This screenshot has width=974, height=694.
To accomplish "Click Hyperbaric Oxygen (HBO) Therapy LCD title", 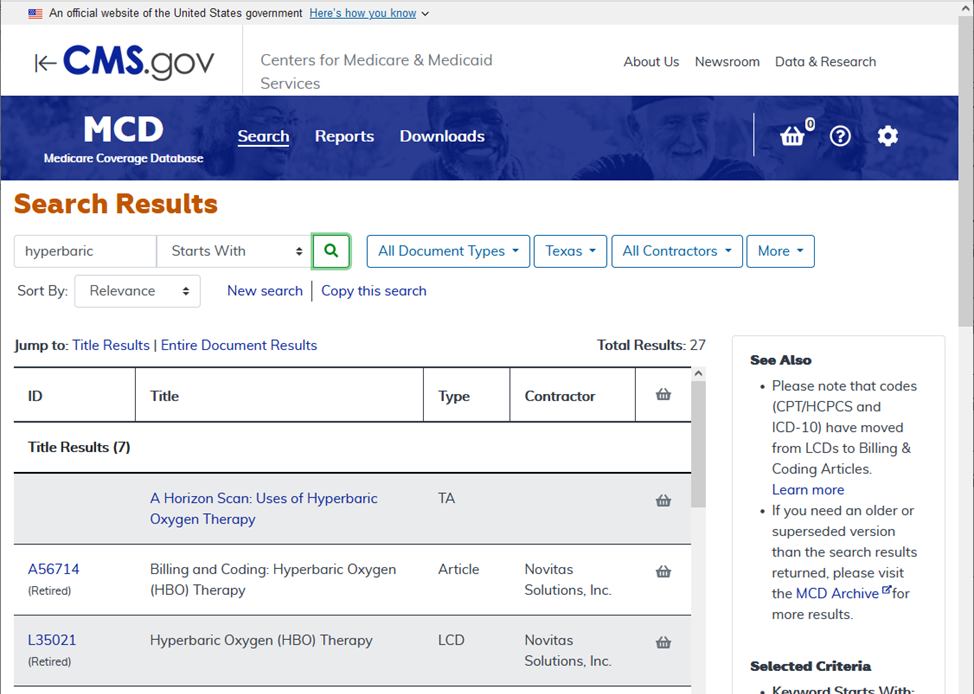I will click(x=261, y=640).
